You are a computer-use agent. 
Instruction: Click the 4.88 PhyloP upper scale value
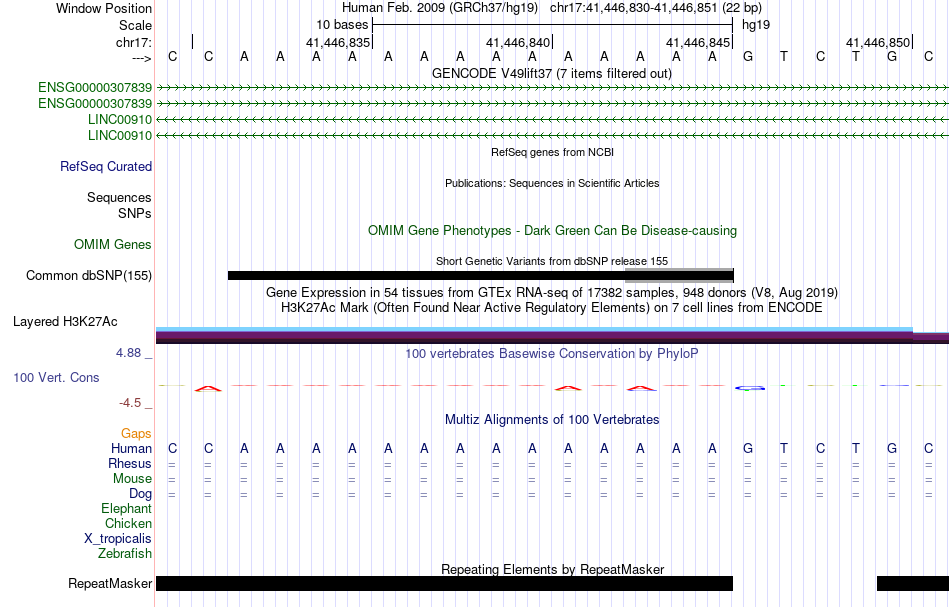click(128, 353)
